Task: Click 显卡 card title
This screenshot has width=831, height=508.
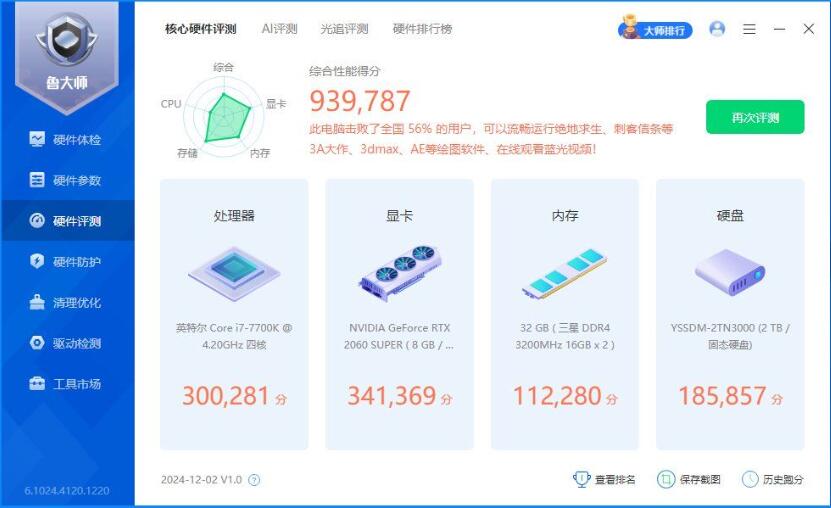Action: (x=400, y=216)
